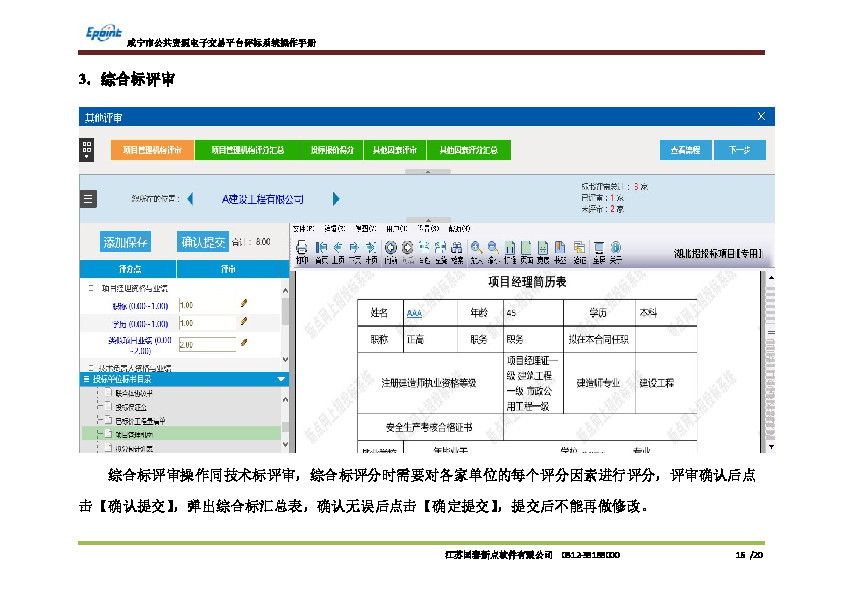This screenshot has width=842, height=595.
Task: Switch to the 投标报价得分 tab
Action: (x=331, y=150)
